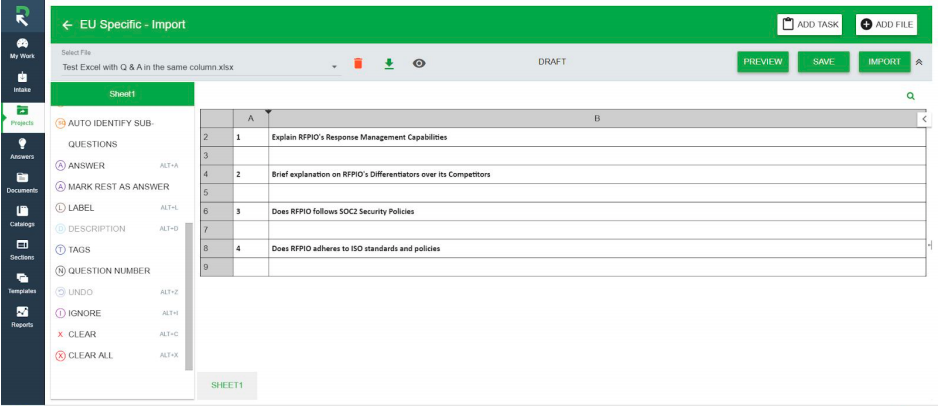Click cell 'Does RFPIO follows SOC2 Security Policies'
This screenshot has height=406, width=938.
[597, 211]
